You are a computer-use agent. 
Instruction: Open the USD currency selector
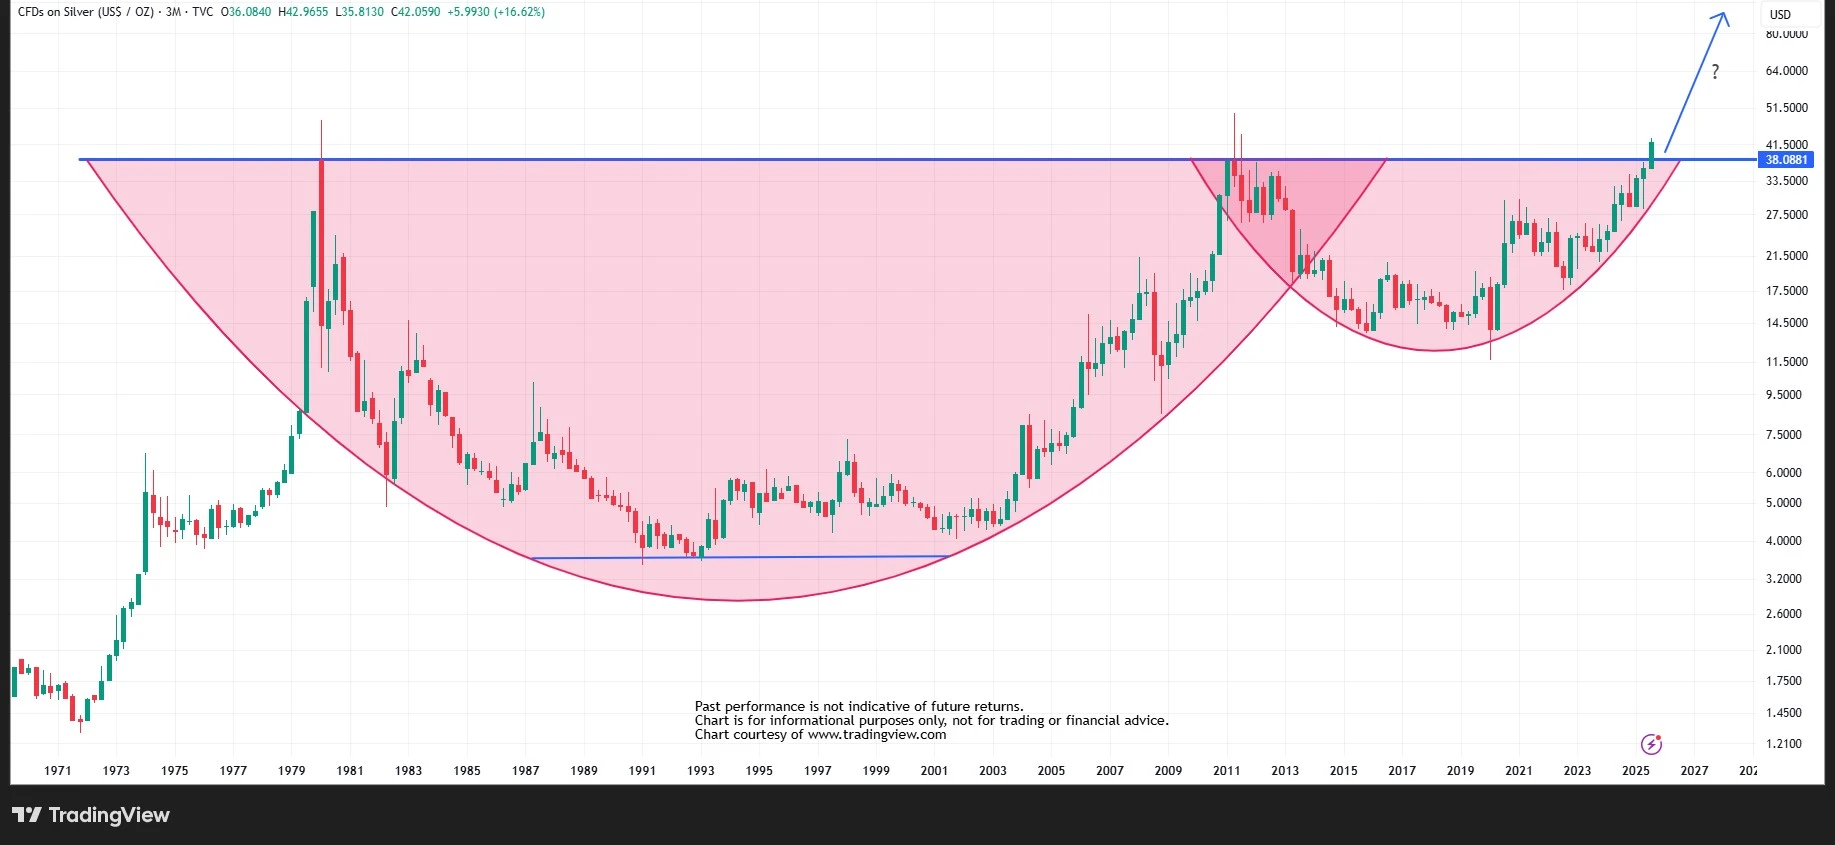[x=1780, y=14]
